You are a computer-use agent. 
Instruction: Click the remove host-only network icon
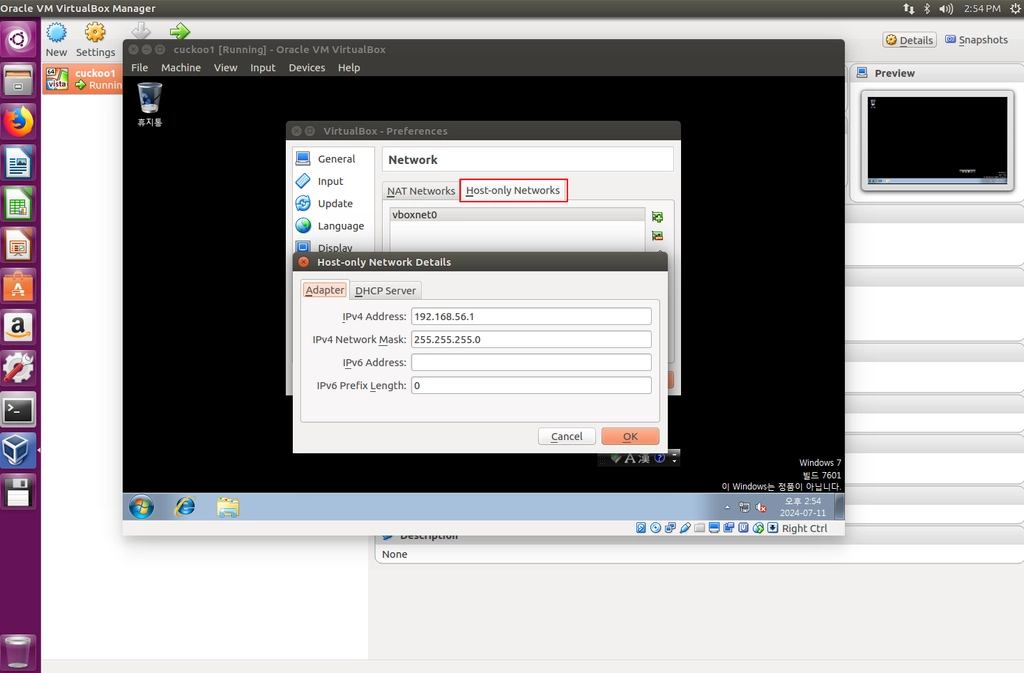[657, 236]
